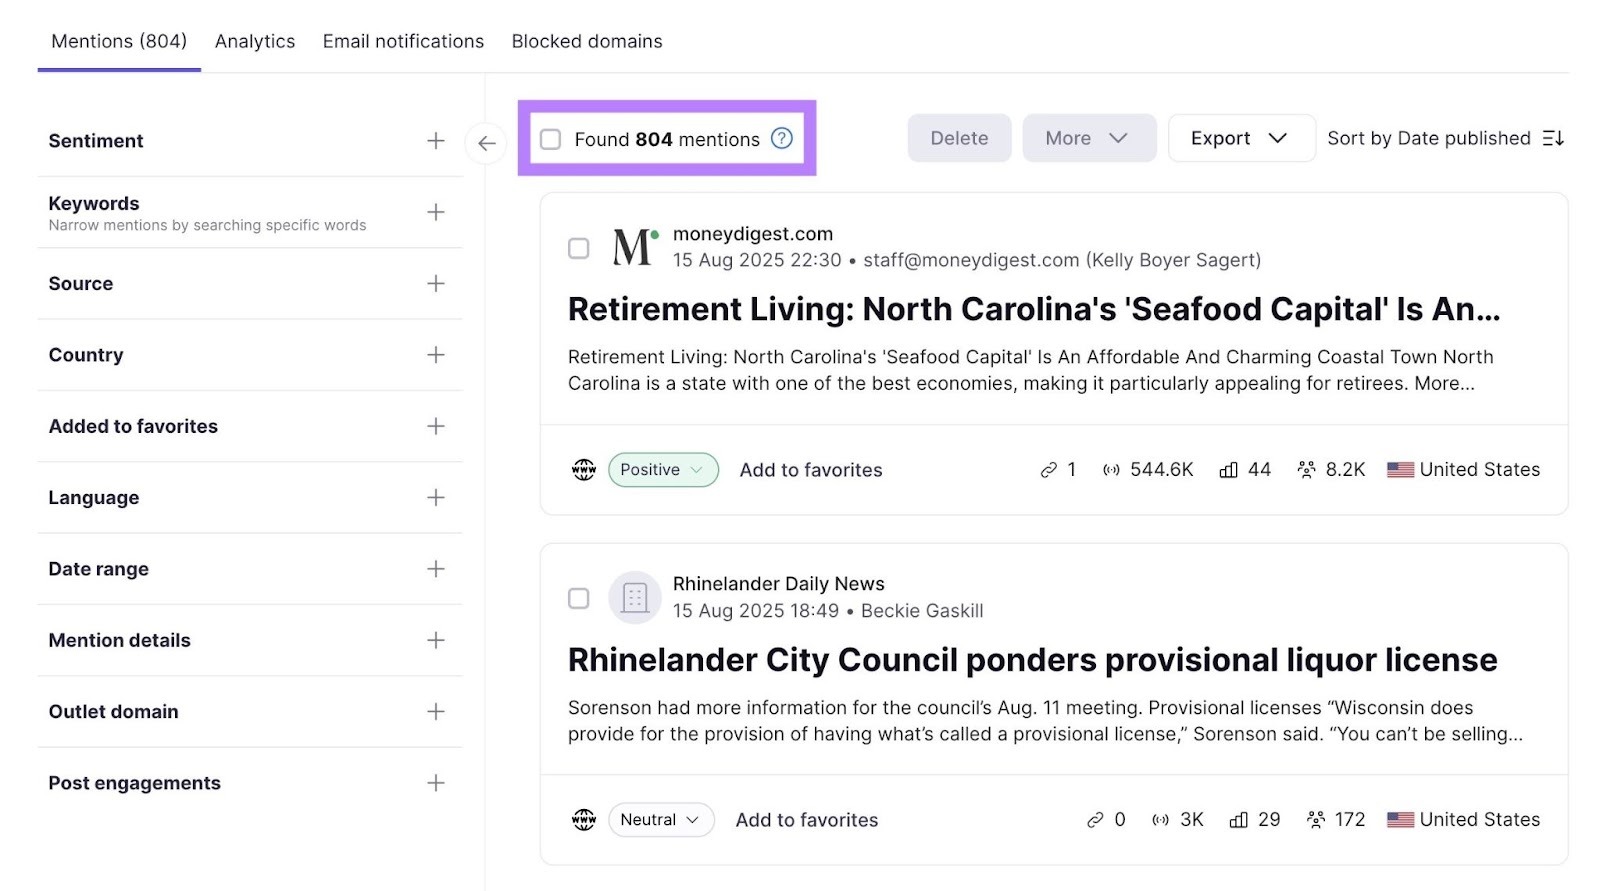Click the audience people icon showing 8.2K
1600x891 pixels.
tap(1306, 470)
